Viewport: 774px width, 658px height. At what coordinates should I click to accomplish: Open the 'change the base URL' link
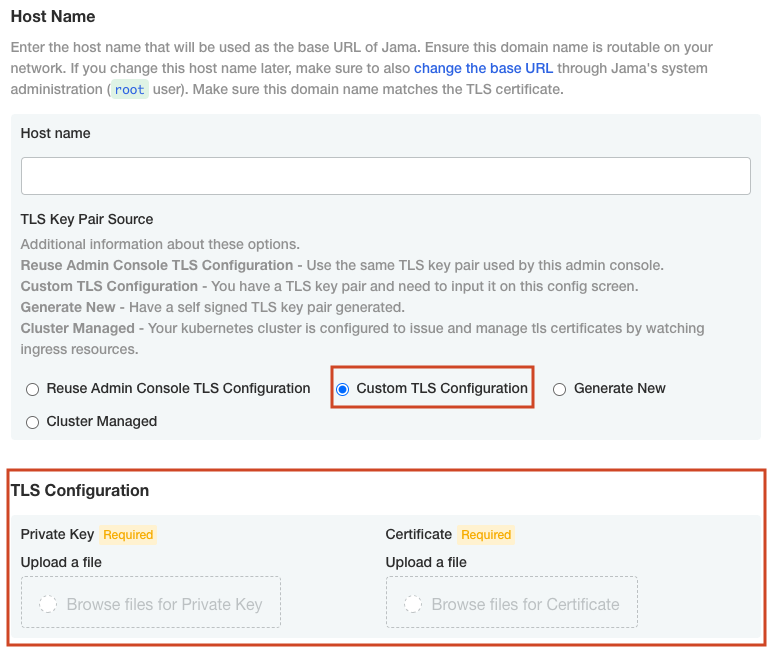pos(483,68)
